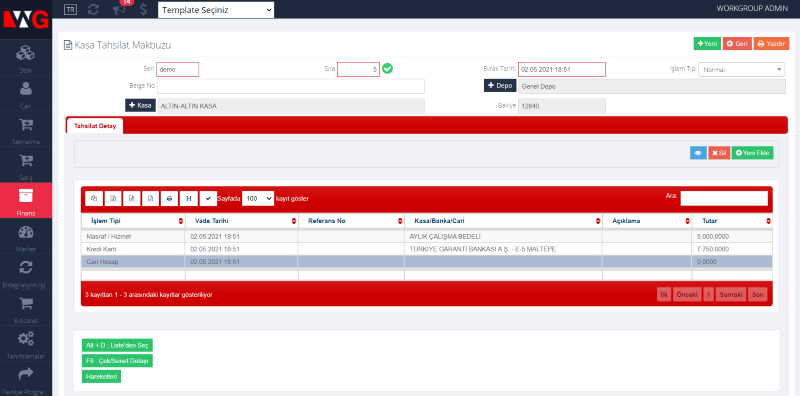800x396 pixels.
Task: Click WORKGROUP ADMIN user label
Action: click(752, 9)
